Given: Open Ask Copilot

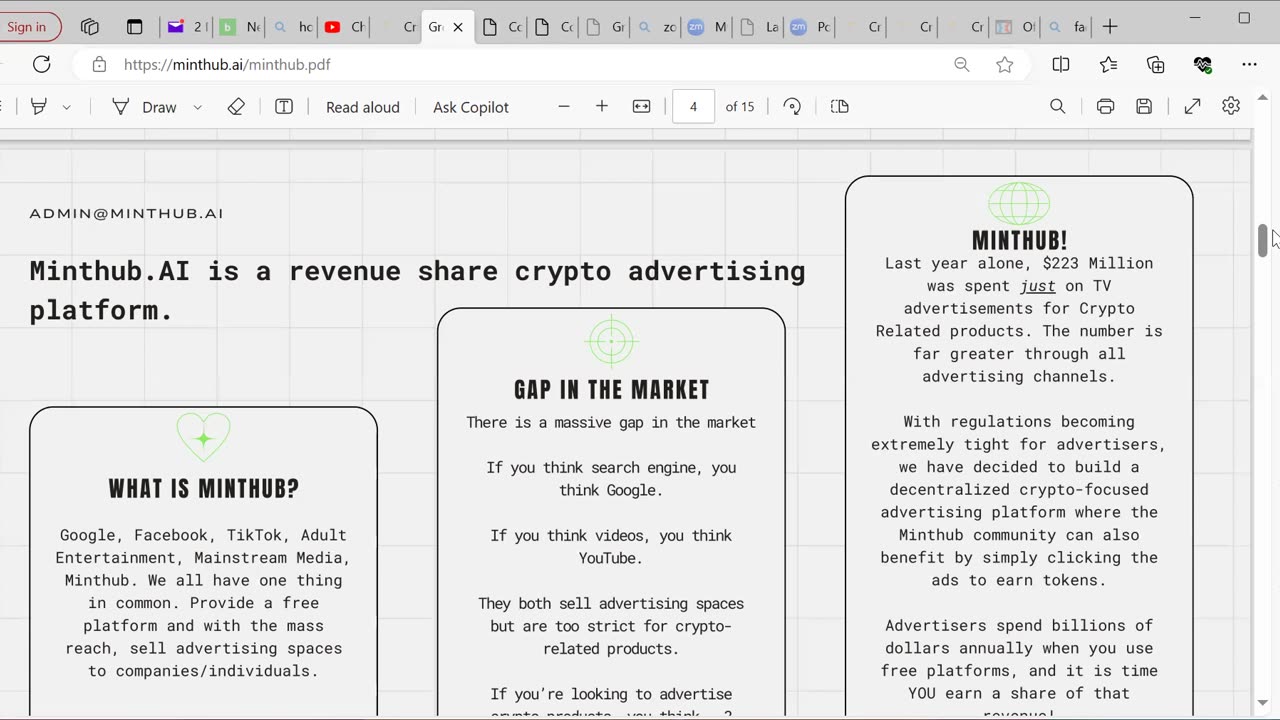Looking at the screenshot, I should tap(471, 107).
